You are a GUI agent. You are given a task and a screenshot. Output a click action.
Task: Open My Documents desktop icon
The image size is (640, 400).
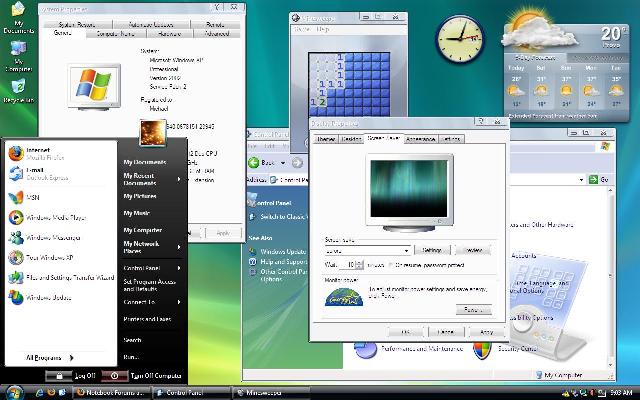click(x=18, y=18)
